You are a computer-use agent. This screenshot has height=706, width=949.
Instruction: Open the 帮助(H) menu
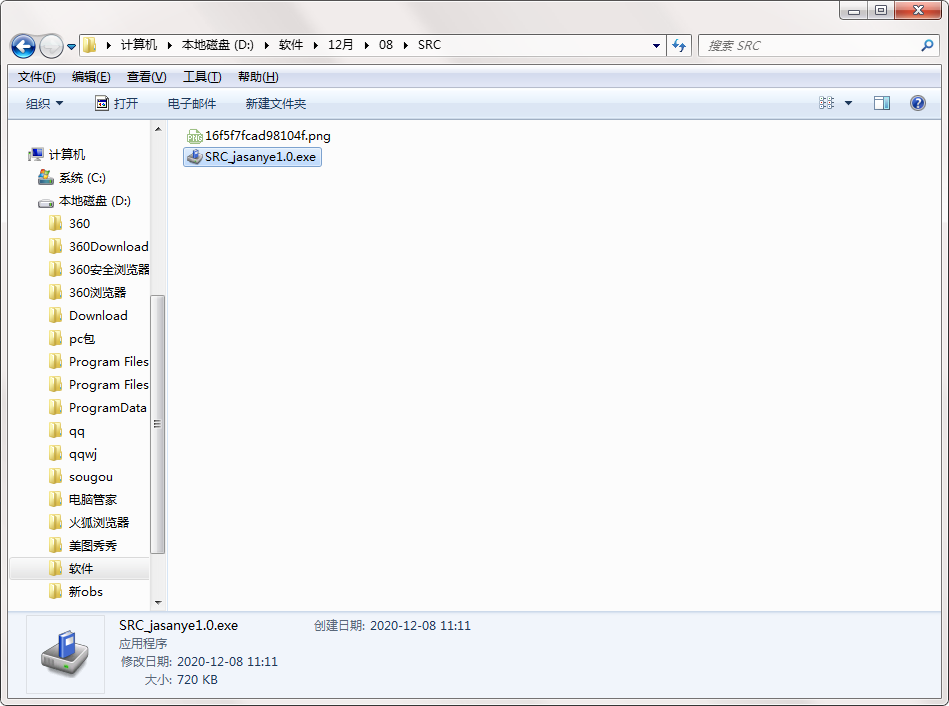[258, 77]
